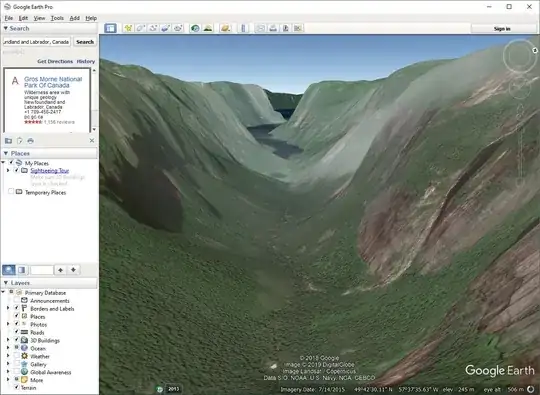
Task: Open the Tools menu
Action: pyautogui.click(x=57, y=18)
